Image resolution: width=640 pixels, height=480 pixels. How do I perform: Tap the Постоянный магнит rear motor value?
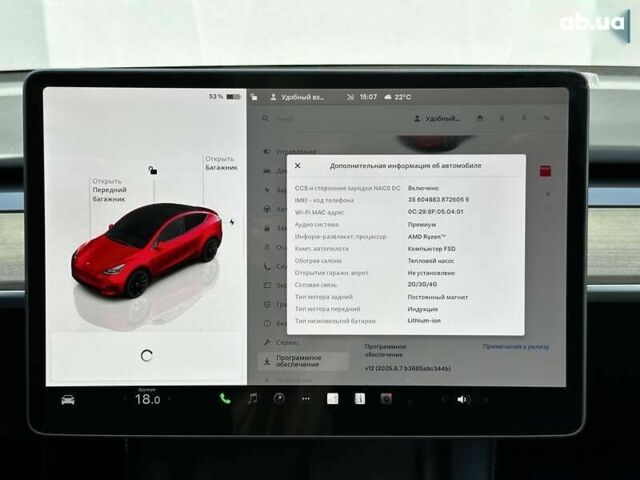438,297
